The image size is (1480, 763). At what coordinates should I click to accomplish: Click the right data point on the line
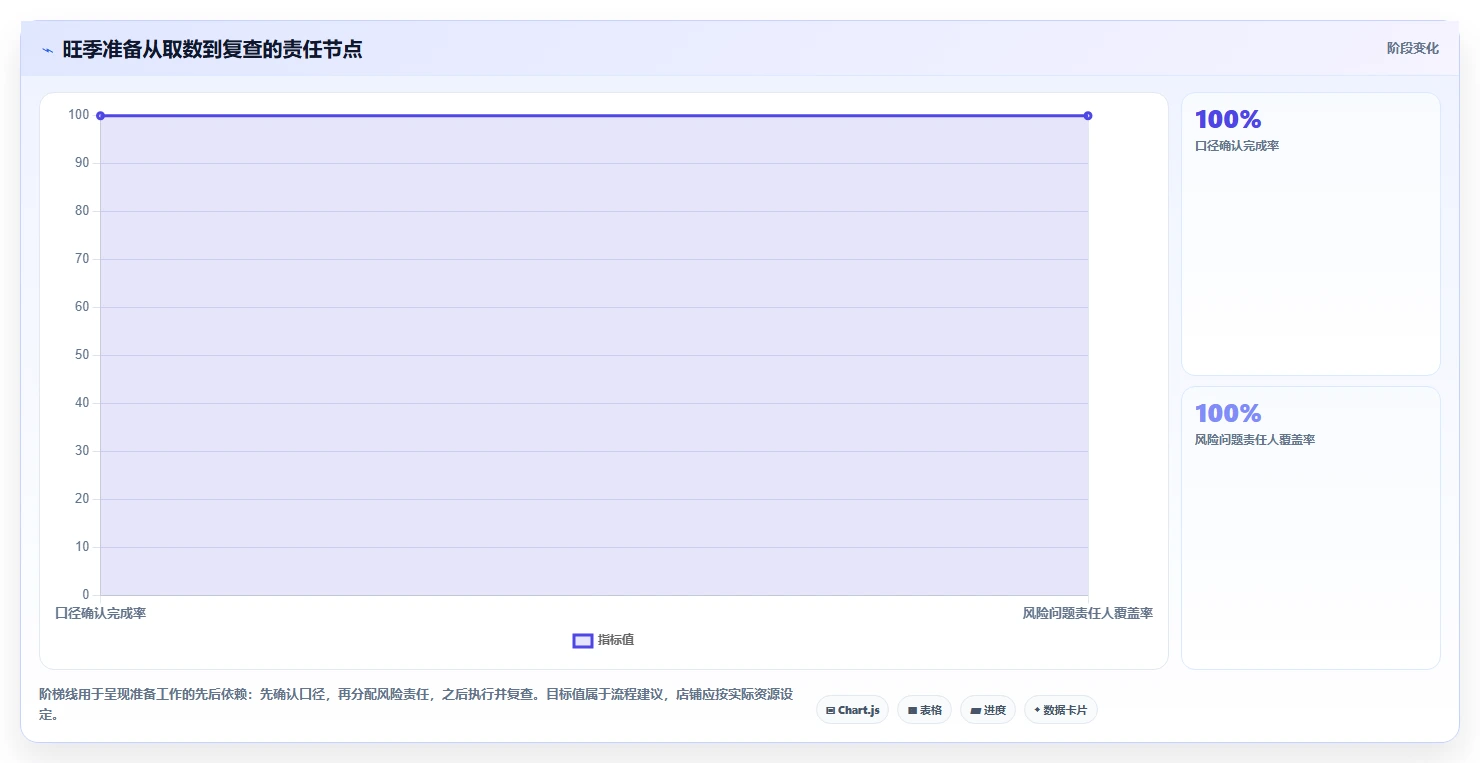[x=1088, y=116]
